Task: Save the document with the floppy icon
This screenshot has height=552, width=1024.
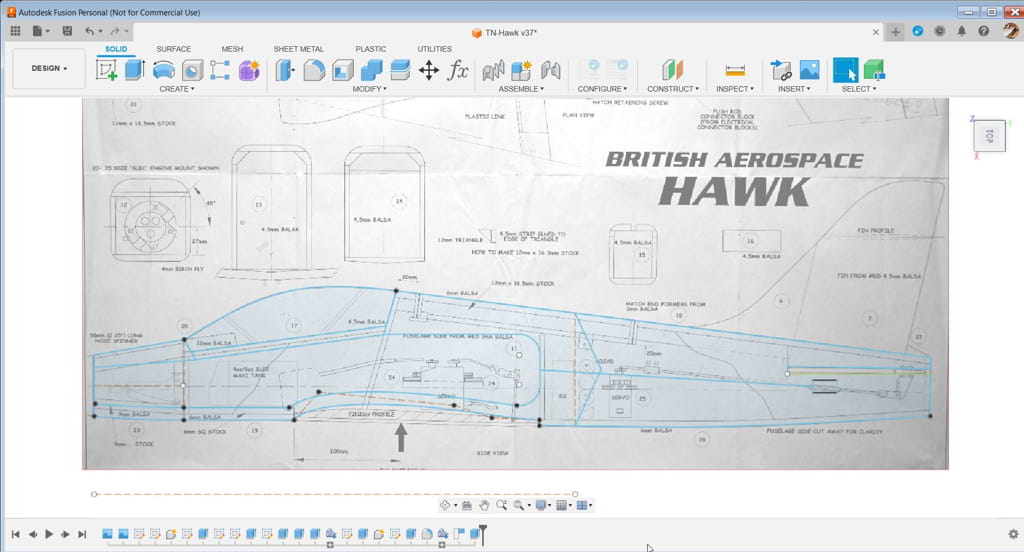Action: point(67,31)
